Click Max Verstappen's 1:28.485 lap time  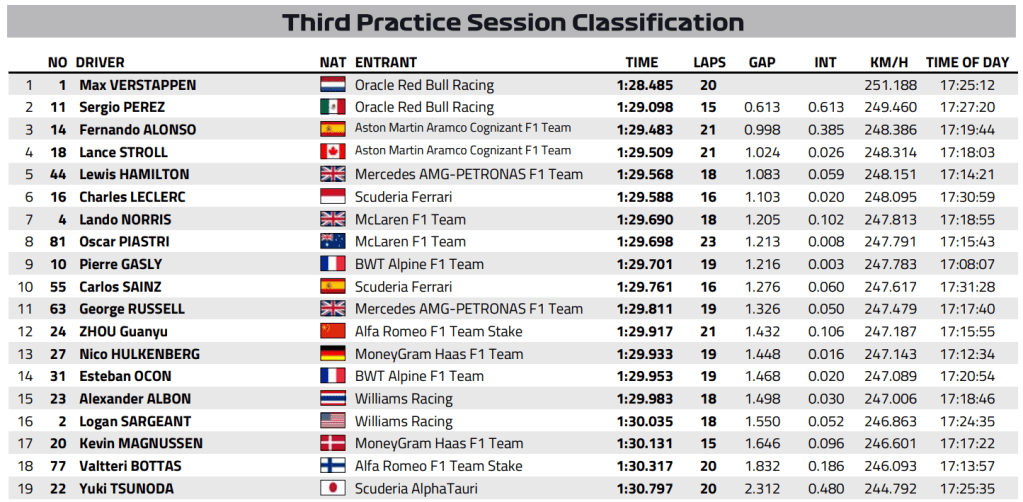(641, 85)
